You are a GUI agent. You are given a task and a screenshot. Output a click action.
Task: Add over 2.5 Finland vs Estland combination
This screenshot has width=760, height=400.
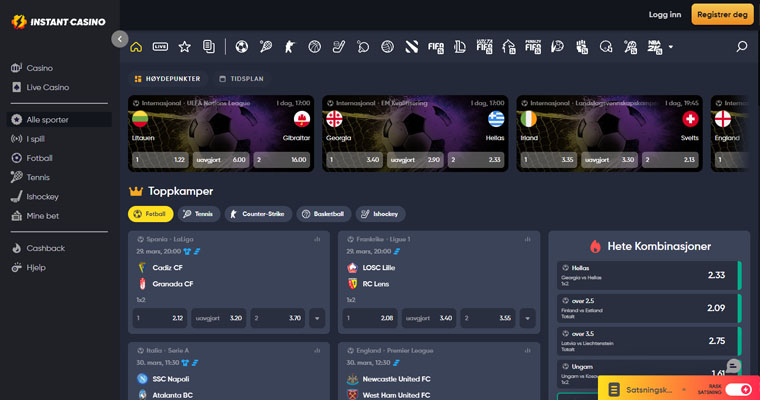point(649,308)
